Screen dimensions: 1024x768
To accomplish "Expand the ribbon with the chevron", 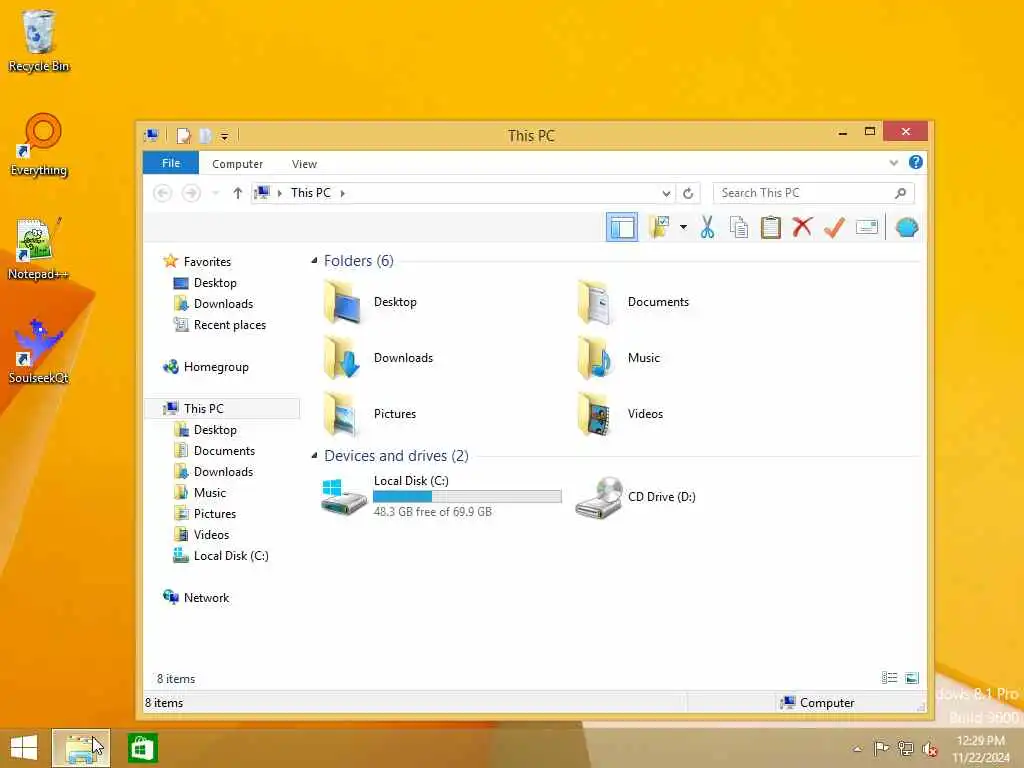I will click(x=893, y=163).
